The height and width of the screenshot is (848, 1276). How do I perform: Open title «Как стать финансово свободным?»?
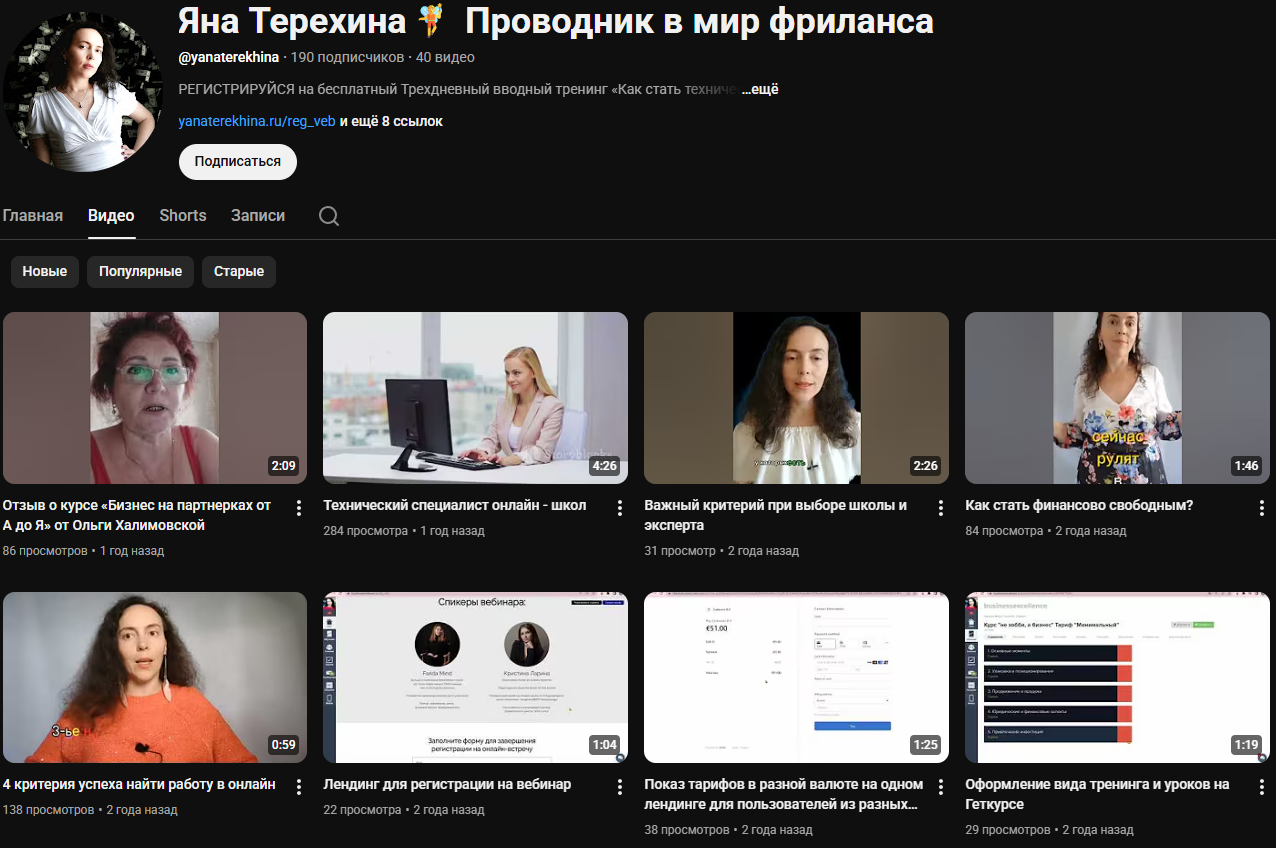tap(1080, 505)
